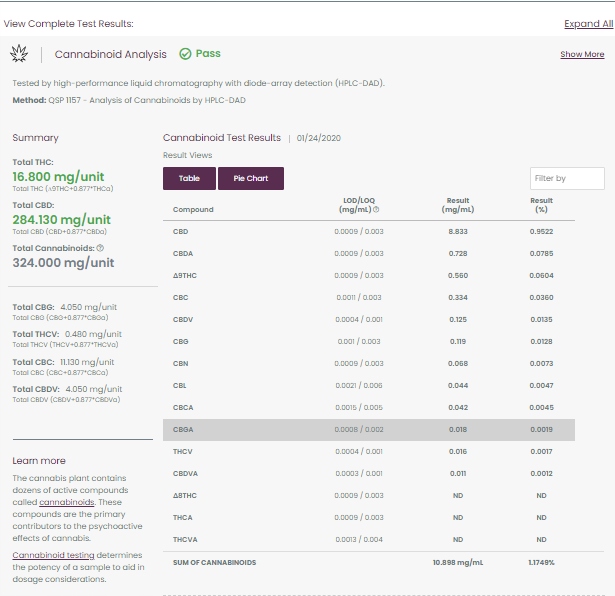Select the highlighted CBGA row

coord(368,429)
